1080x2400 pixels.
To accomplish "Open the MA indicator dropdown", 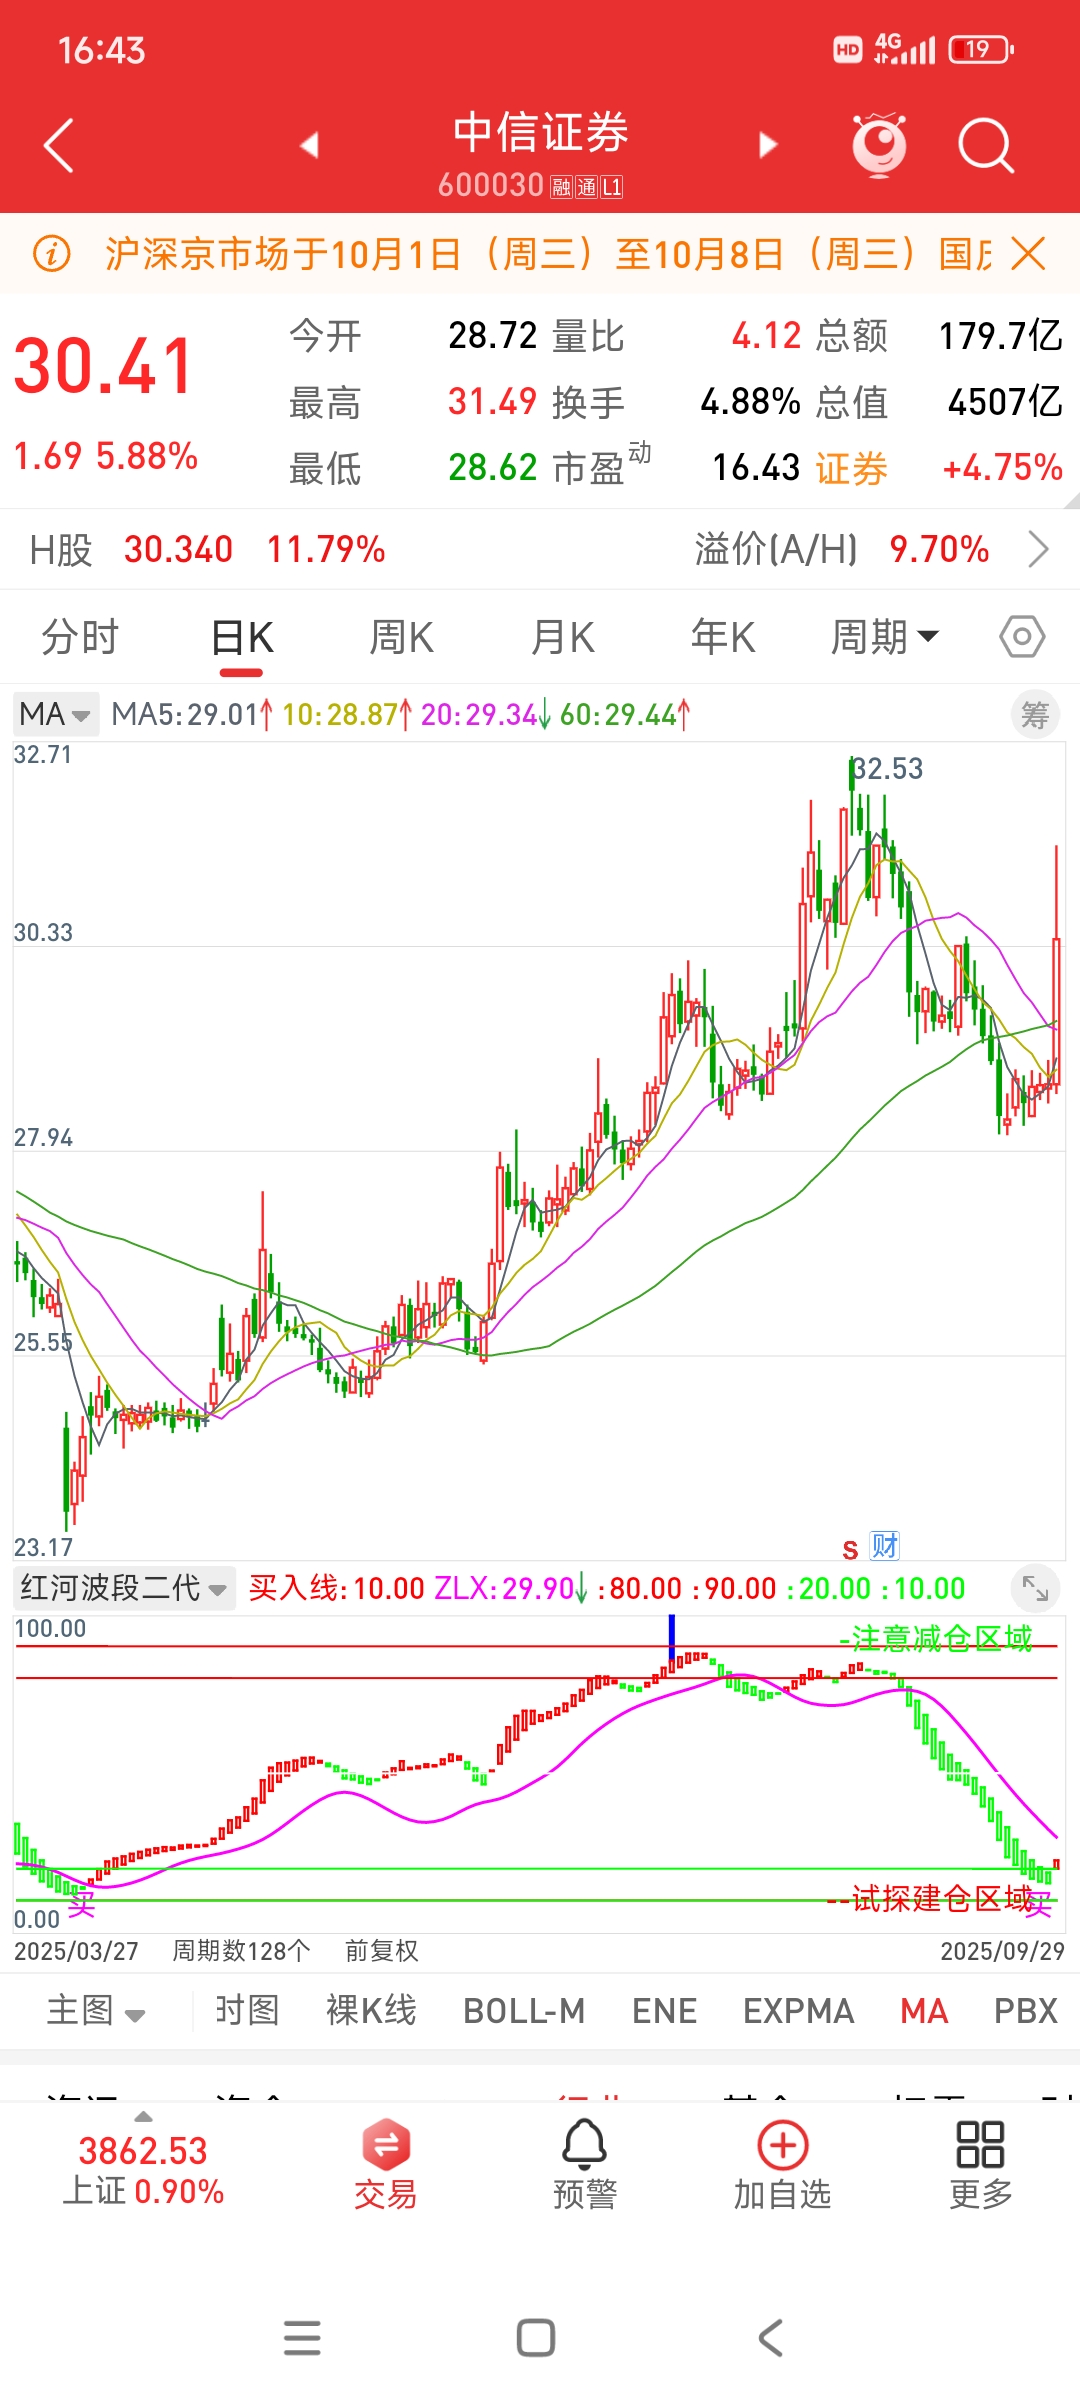I will click(56, 714).
